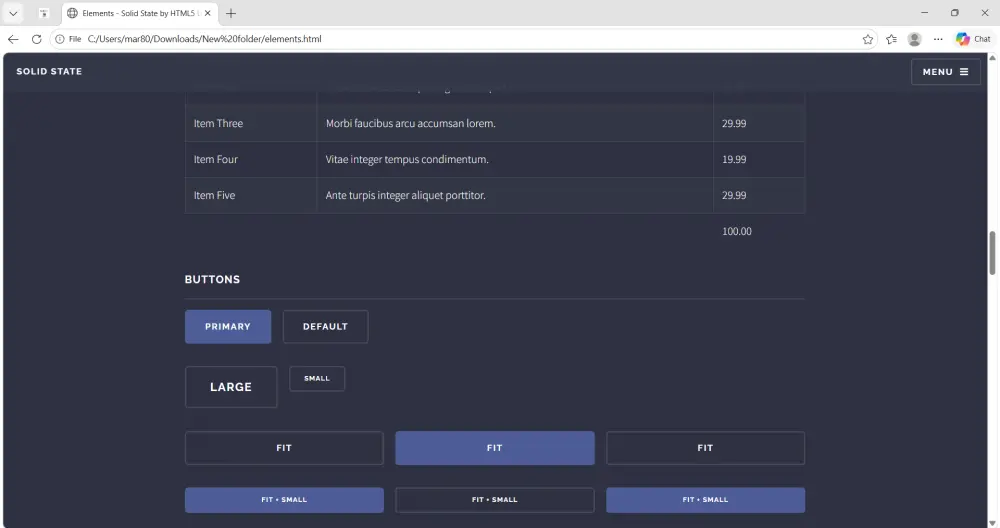
Task: View site information icon by File
Action: [x=60, y=39]
